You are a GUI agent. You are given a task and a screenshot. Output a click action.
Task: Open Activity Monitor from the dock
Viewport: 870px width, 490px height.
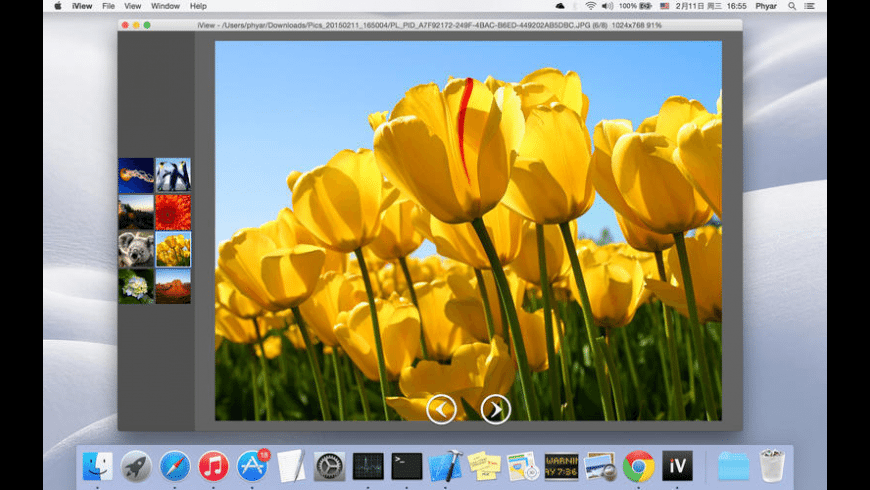tap(368, 466)
